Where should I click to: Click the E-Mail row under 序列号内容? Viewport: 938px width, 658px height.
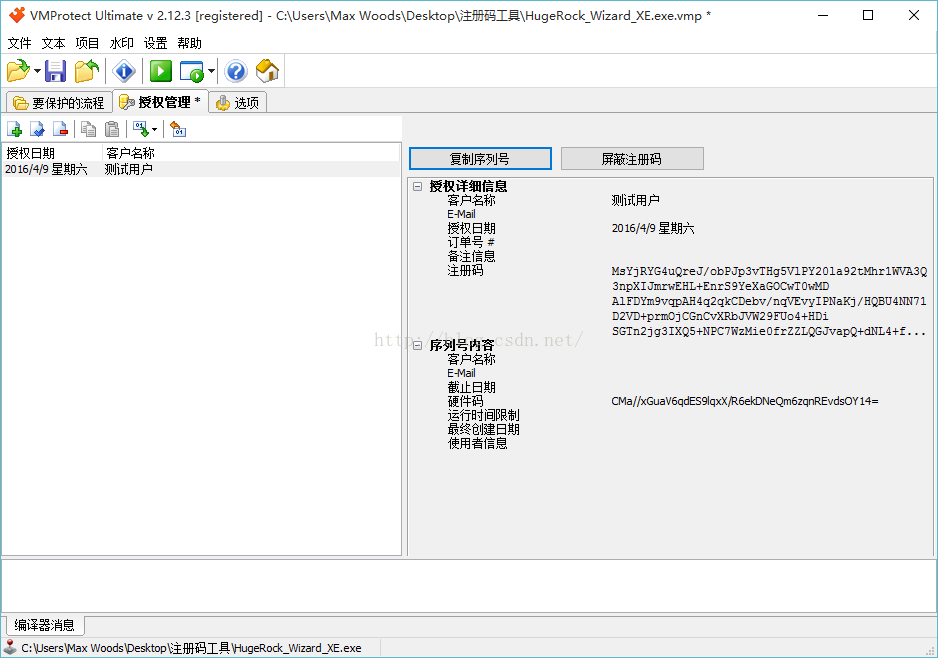pyautogui.click(x=670, y=373)
